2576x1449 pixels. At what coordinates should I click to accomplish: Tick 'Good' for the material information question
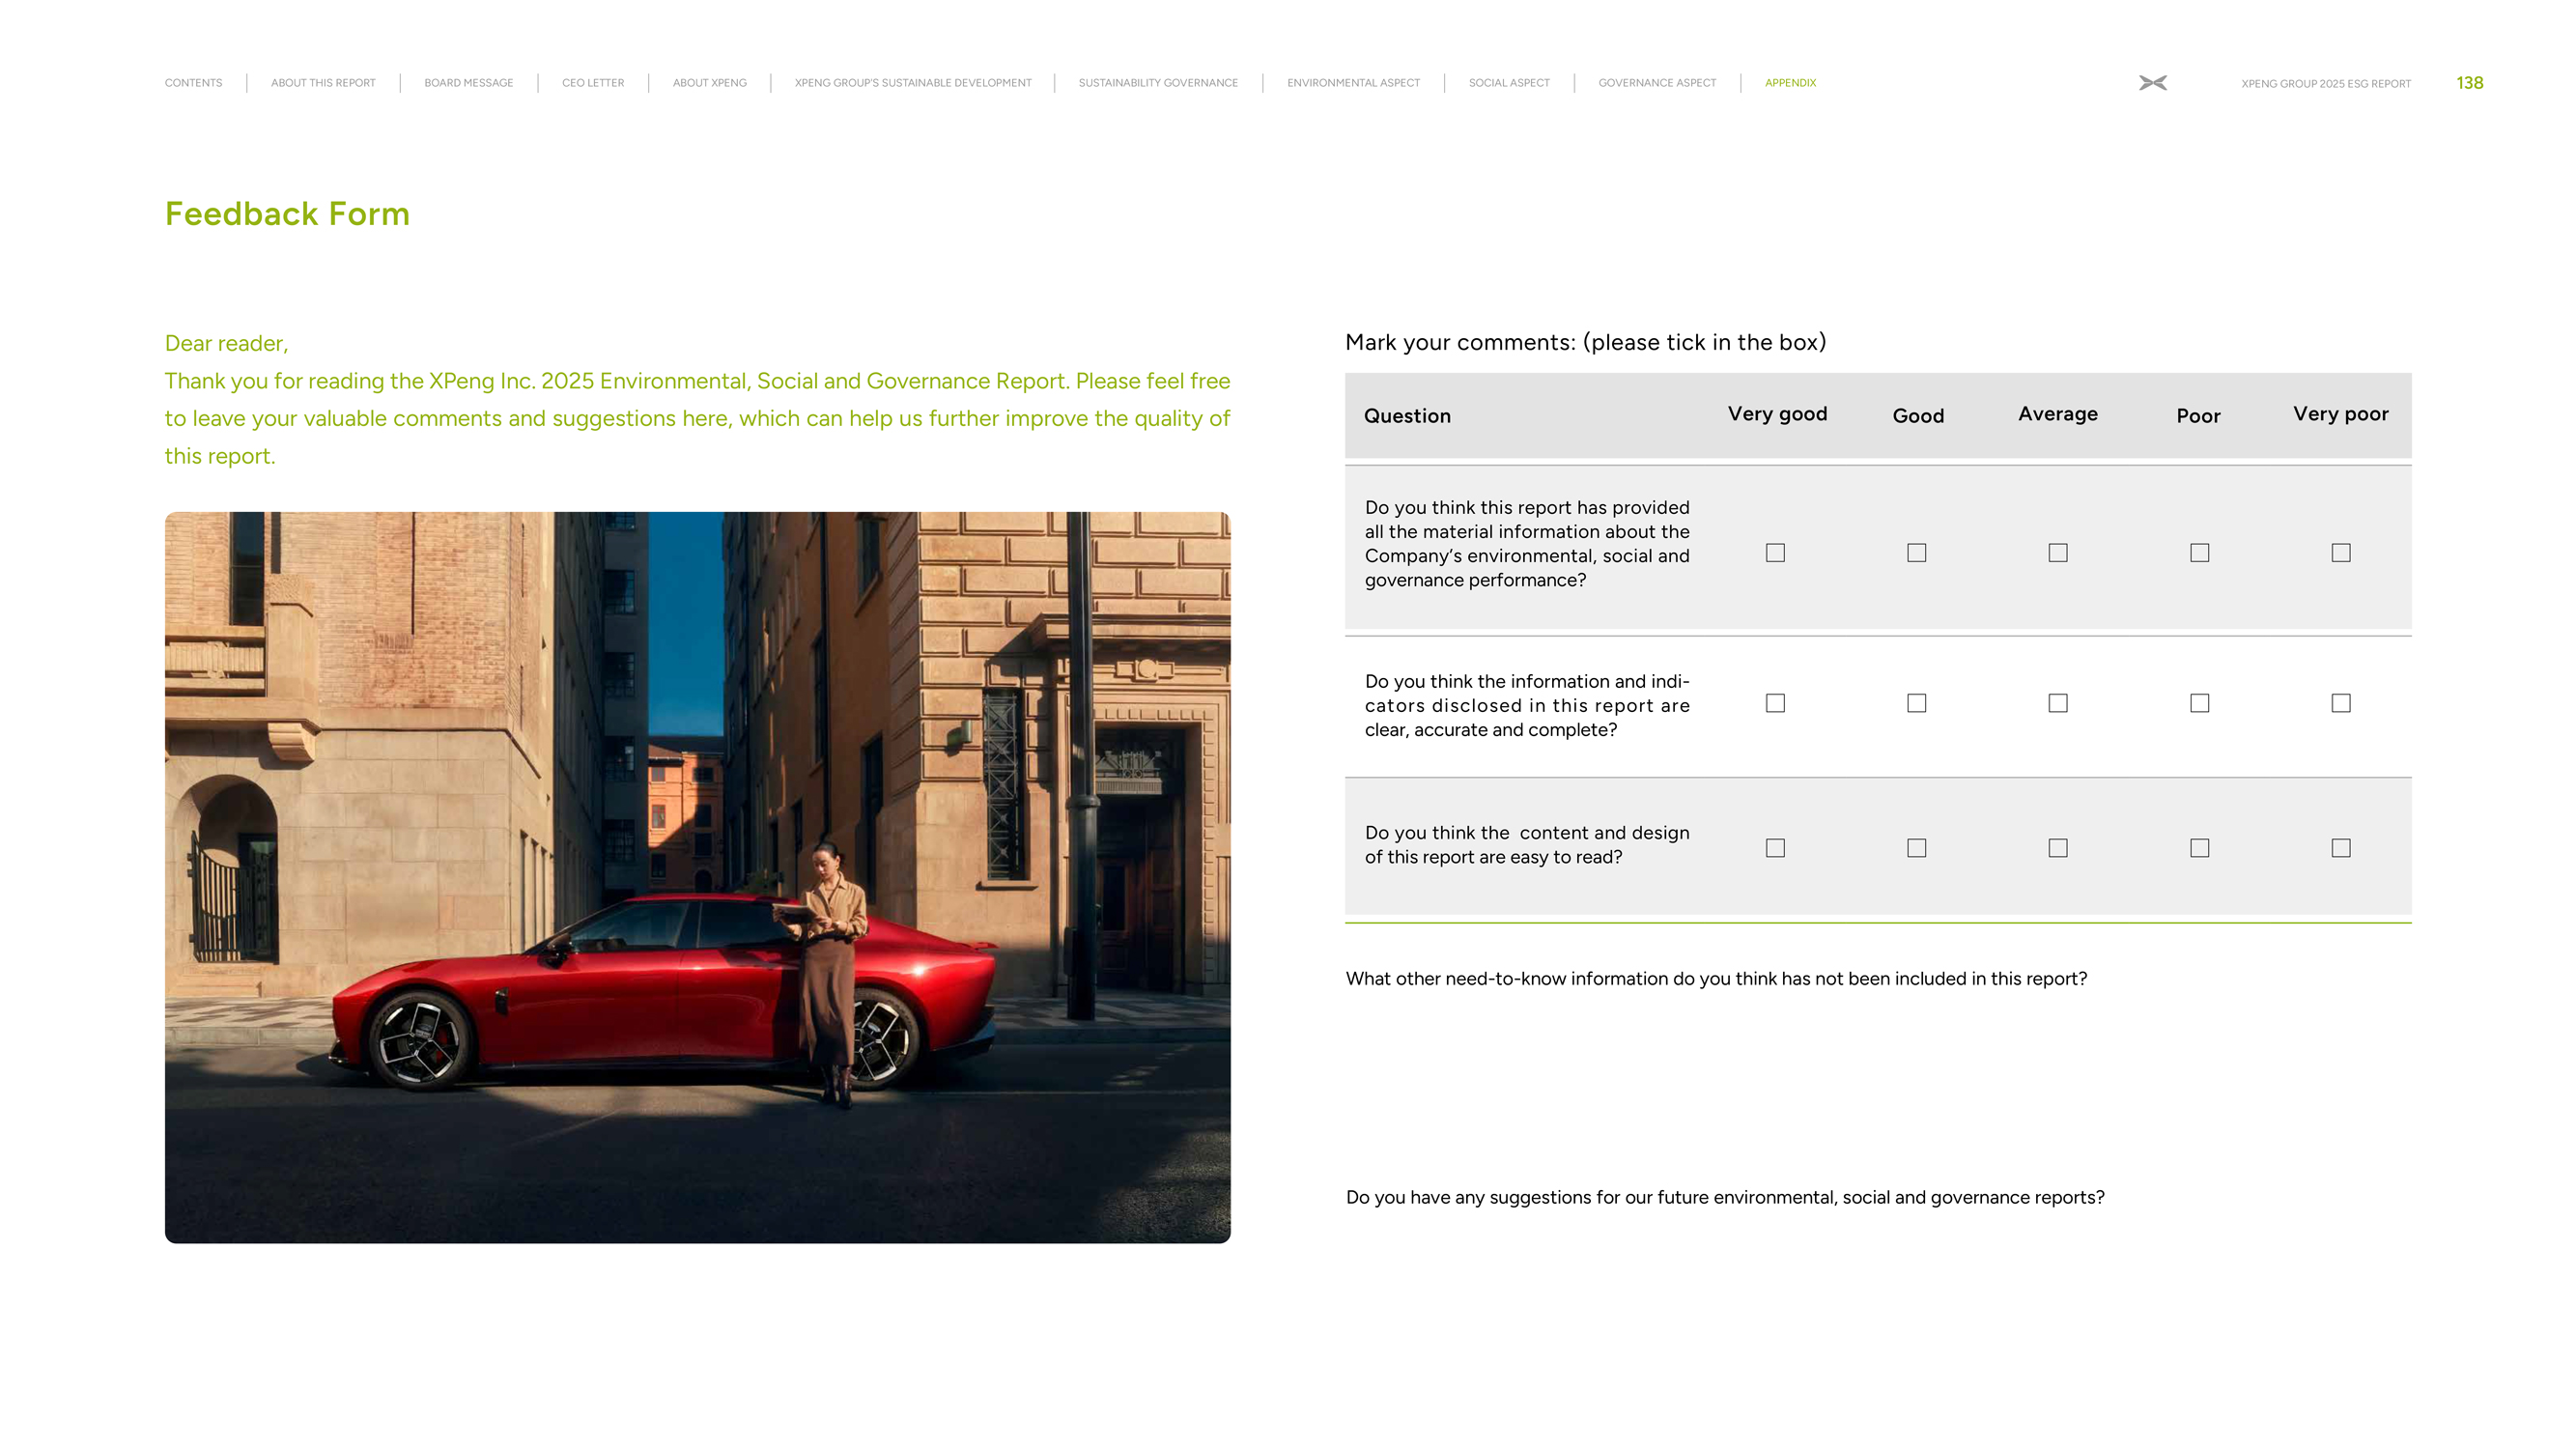tap(1916, 553)
